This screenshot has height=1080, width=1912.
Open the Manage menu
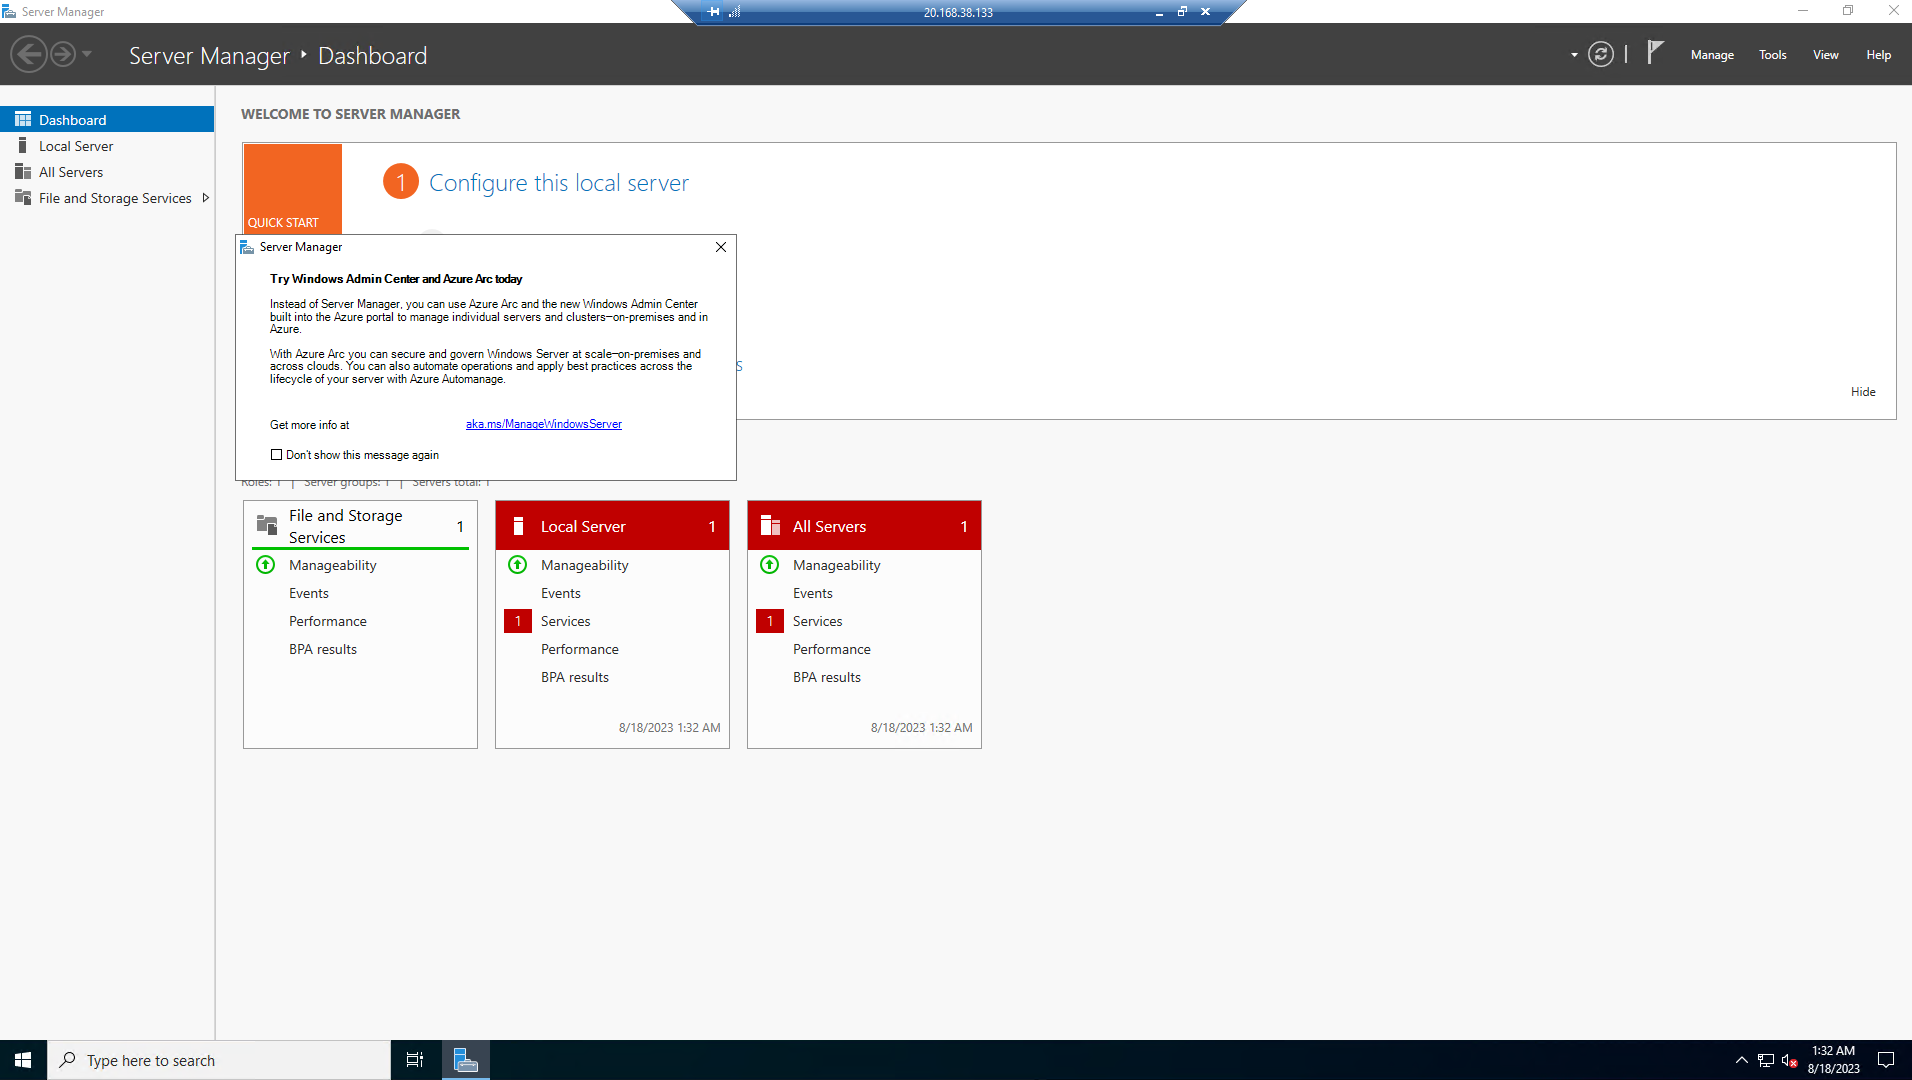coord(1711,55)
